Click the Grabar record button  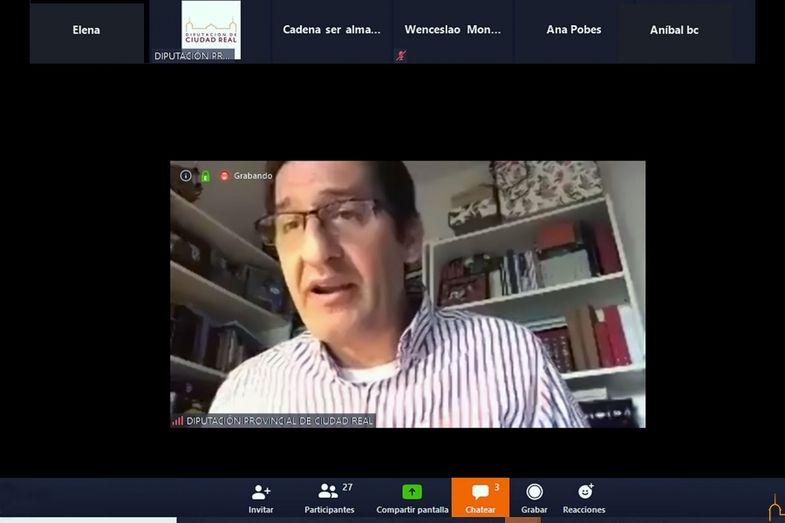tap(534, 492)
